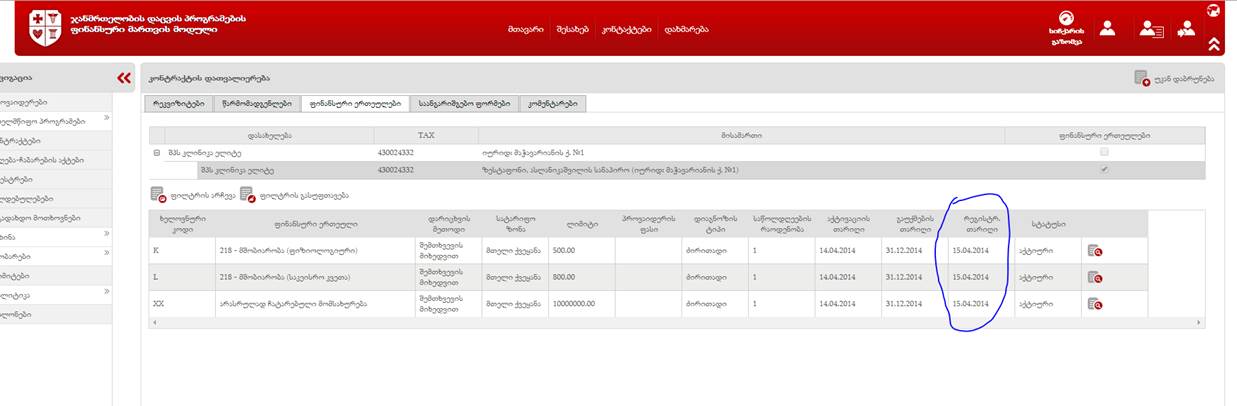Click the user card icon in header

click(x=1151, y=29)
